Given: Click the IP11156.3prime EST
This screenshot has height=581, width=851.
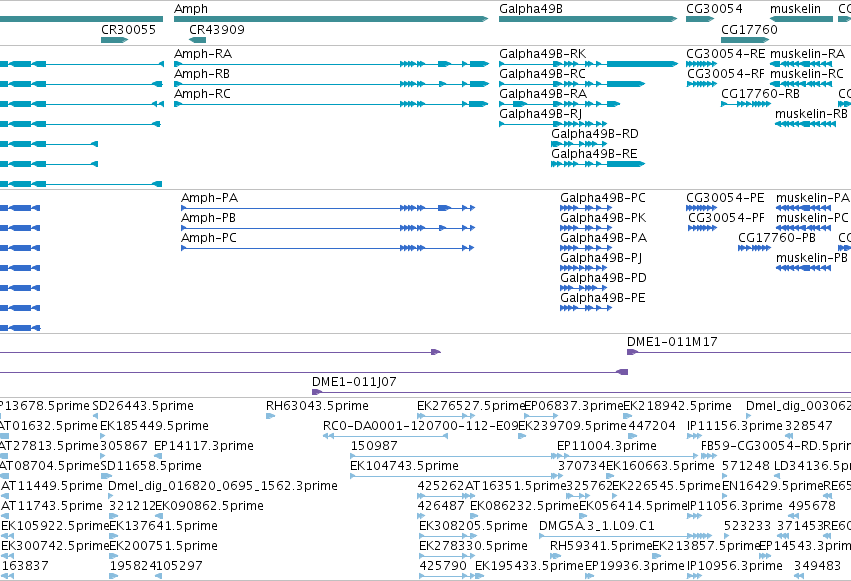Looking at the screenshot, I should click(x=695, y=436).
